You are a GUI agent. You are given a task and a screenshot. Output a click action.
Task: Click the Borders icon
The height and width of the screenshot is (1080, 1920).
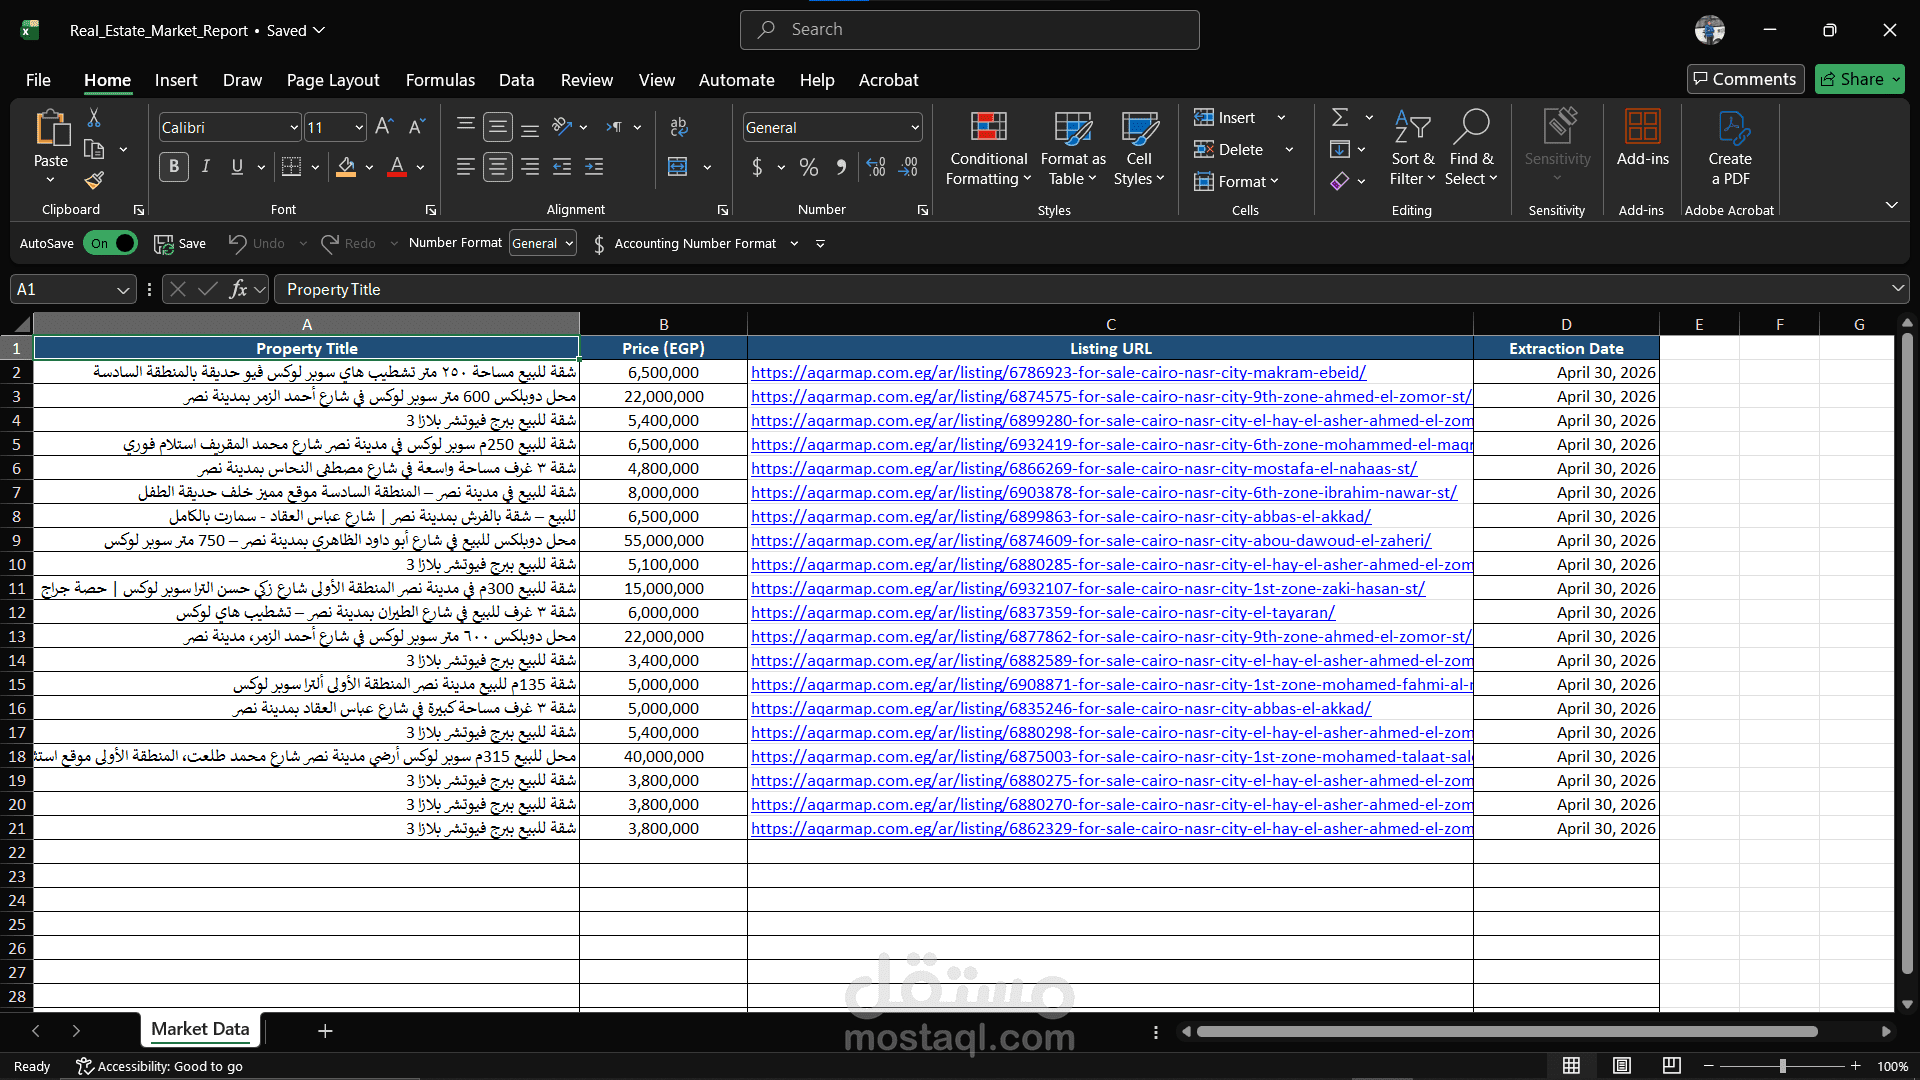(x=291, y=167)
